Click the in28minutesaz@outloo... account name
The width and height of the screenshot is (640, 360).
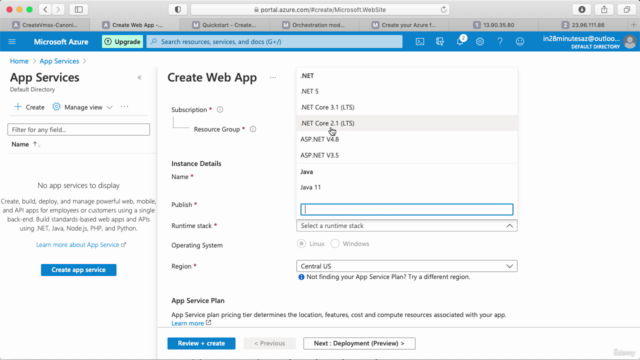coord(581,39)
